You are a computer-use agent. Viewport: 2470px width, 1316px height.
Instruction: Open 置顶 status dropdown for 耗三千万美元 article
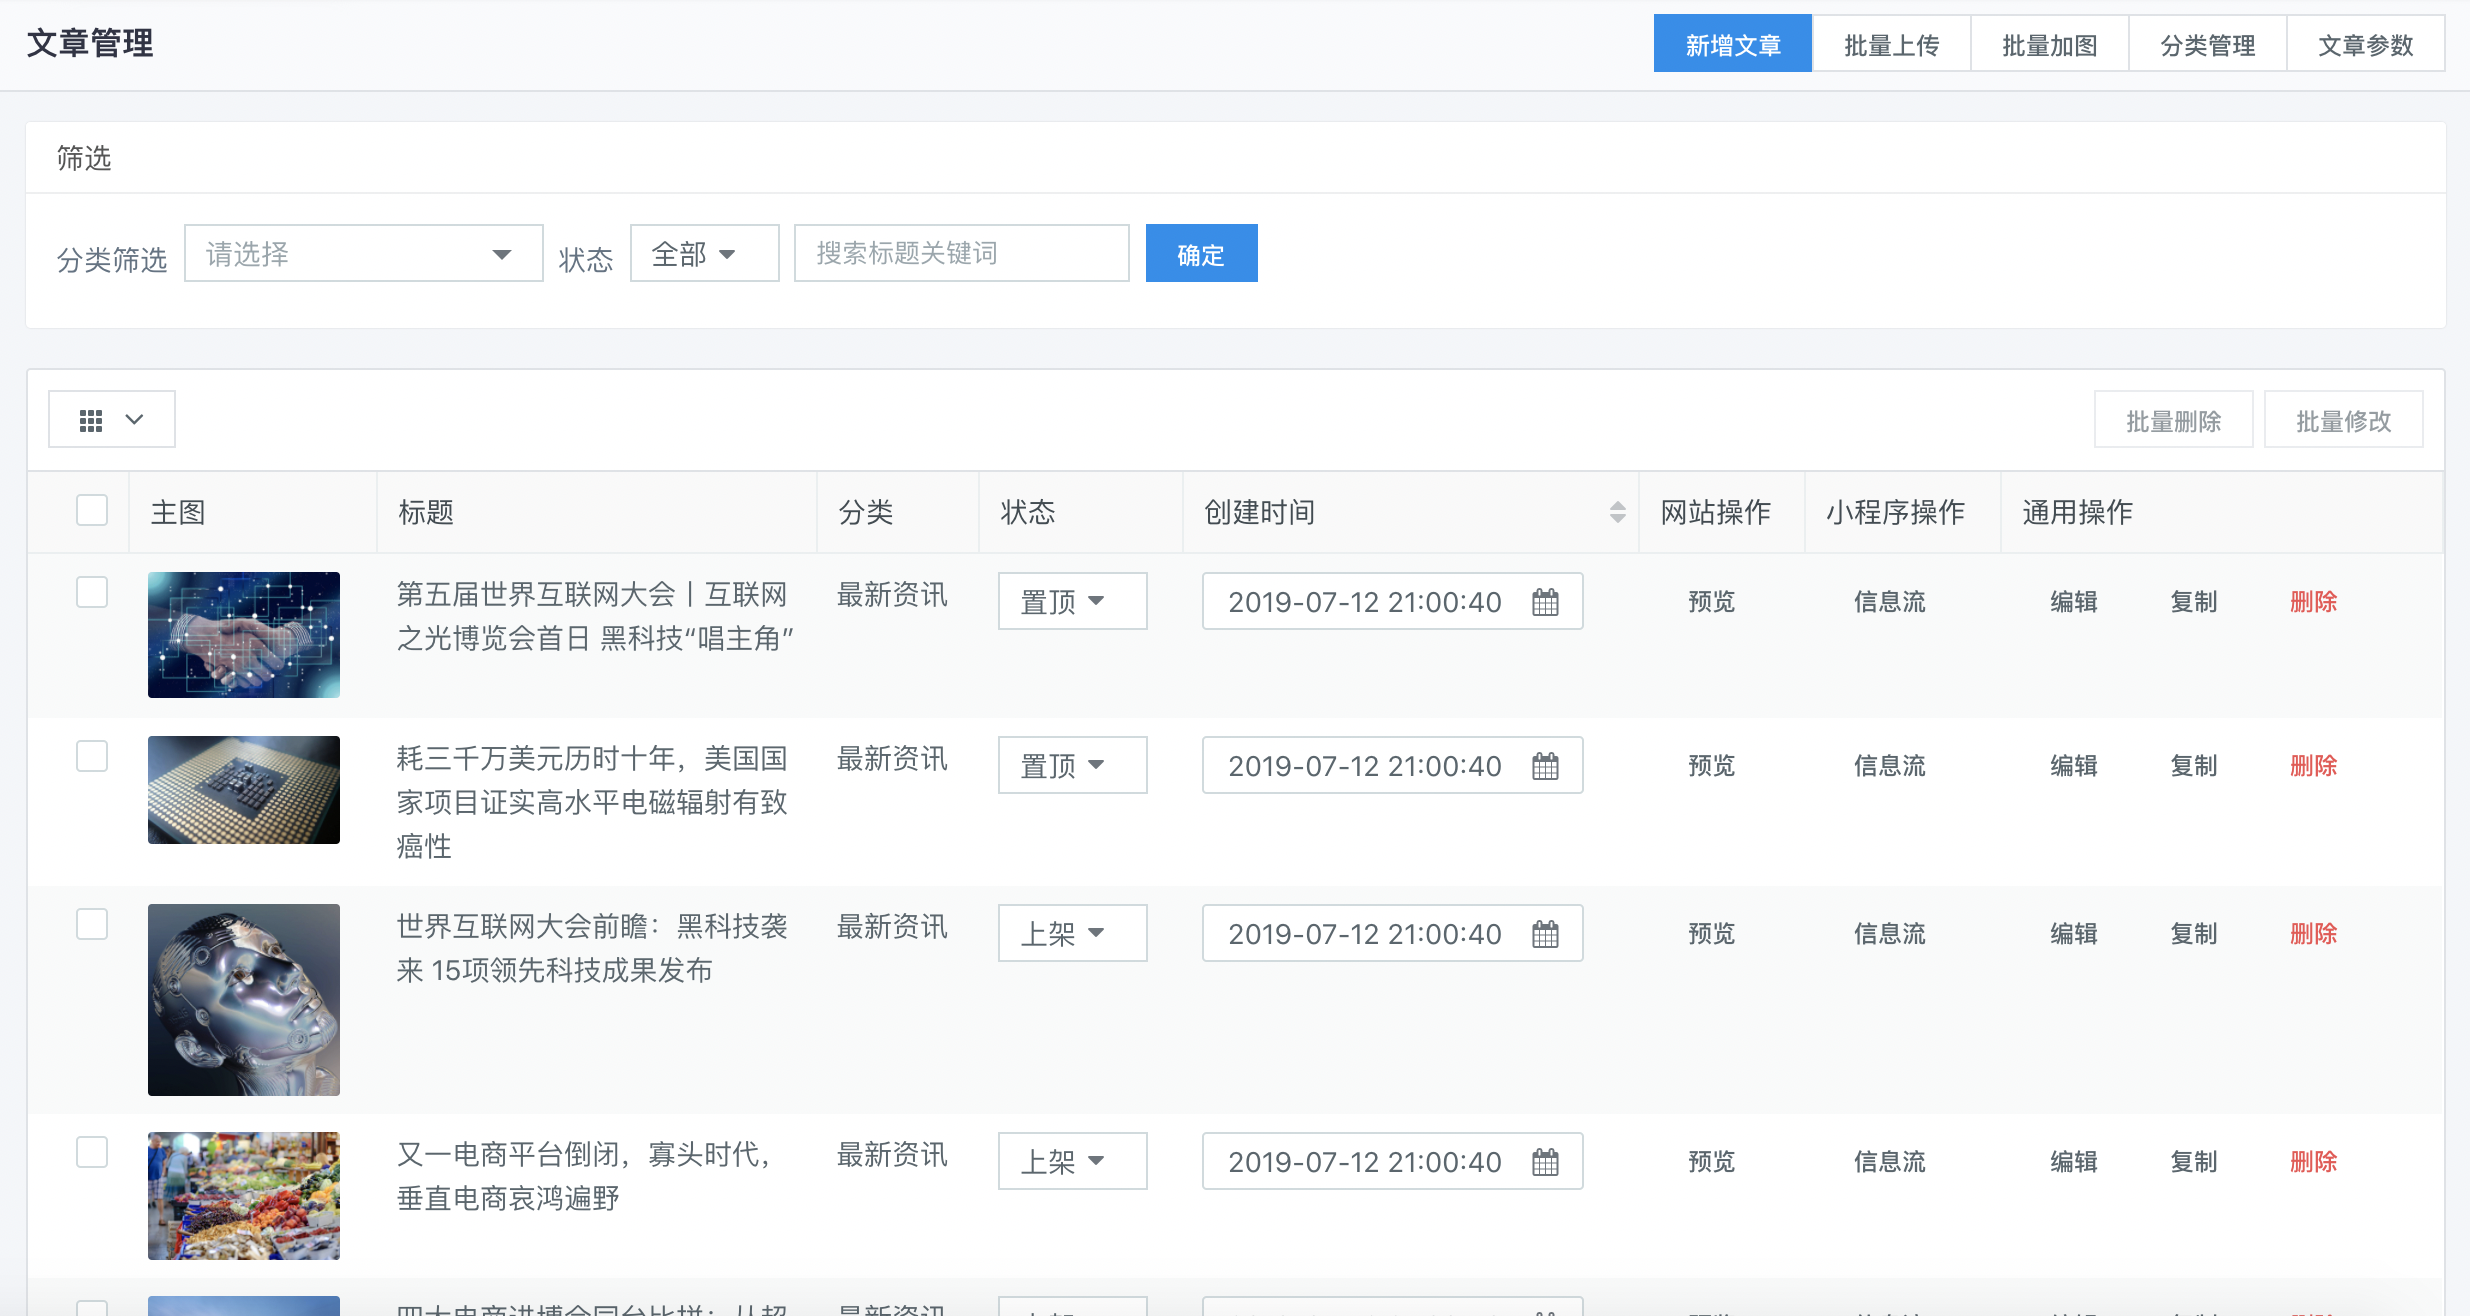(x=1072, y=765)
